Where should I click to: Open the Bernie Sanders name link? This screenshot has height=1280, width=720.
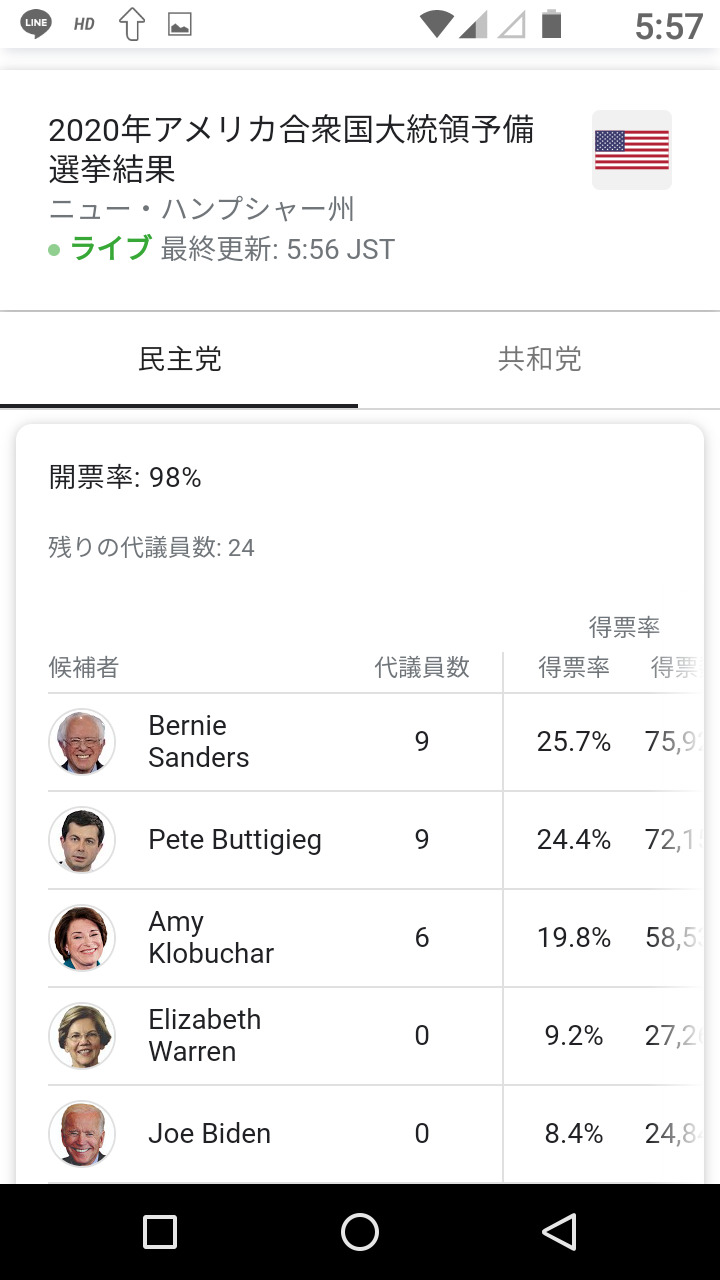pyautogui.click(x=198, y=741)
